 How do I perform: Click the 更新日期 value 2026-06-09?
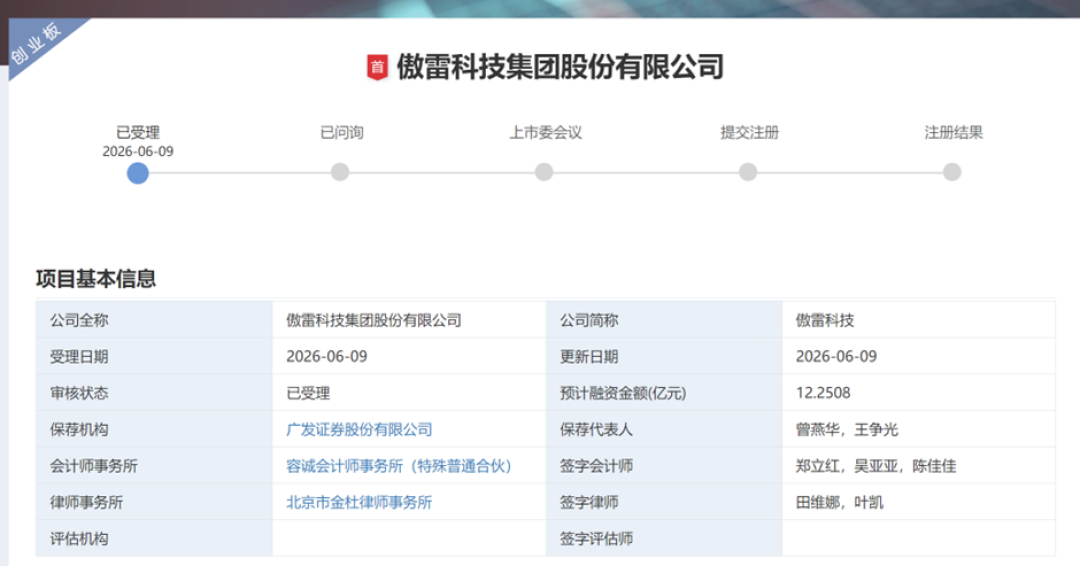coord(836,357)
